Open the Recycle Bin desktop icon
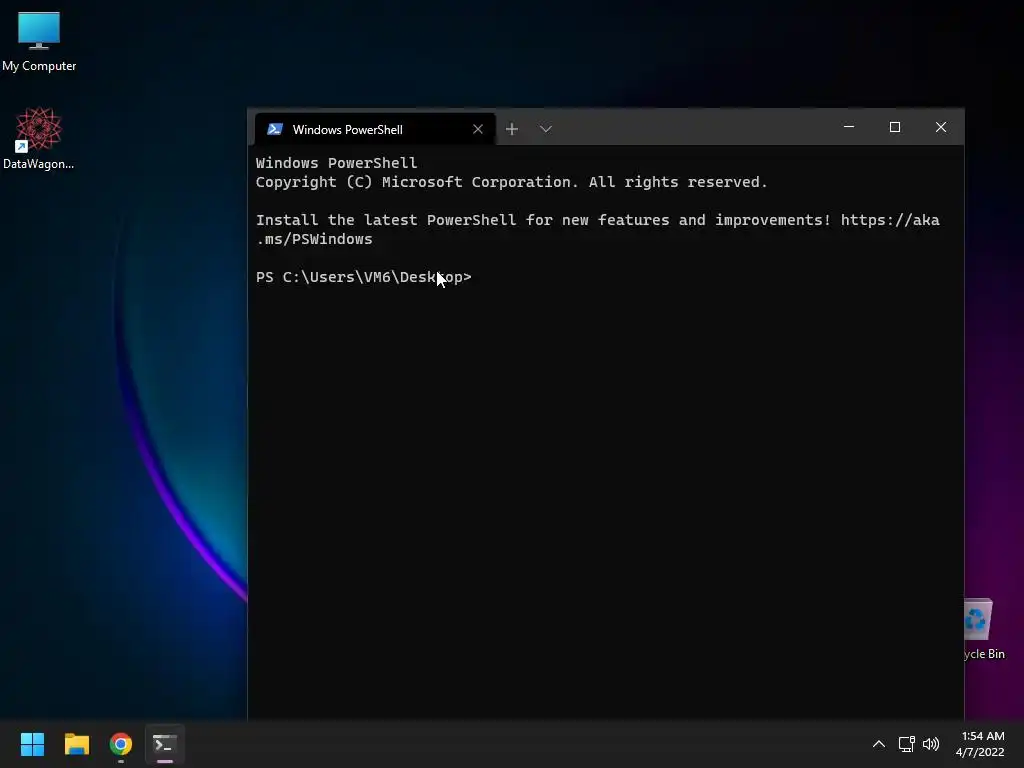This screenshot has width=1024, height=768. (x=984, y=630)
